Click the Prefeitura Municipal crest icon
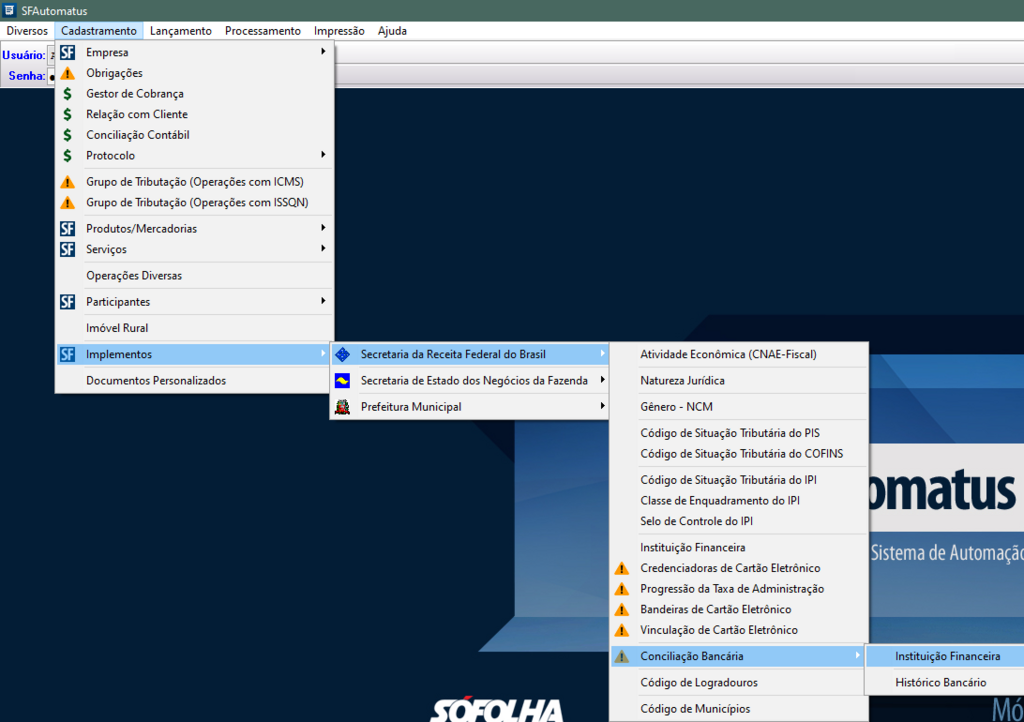 (342, 407)
